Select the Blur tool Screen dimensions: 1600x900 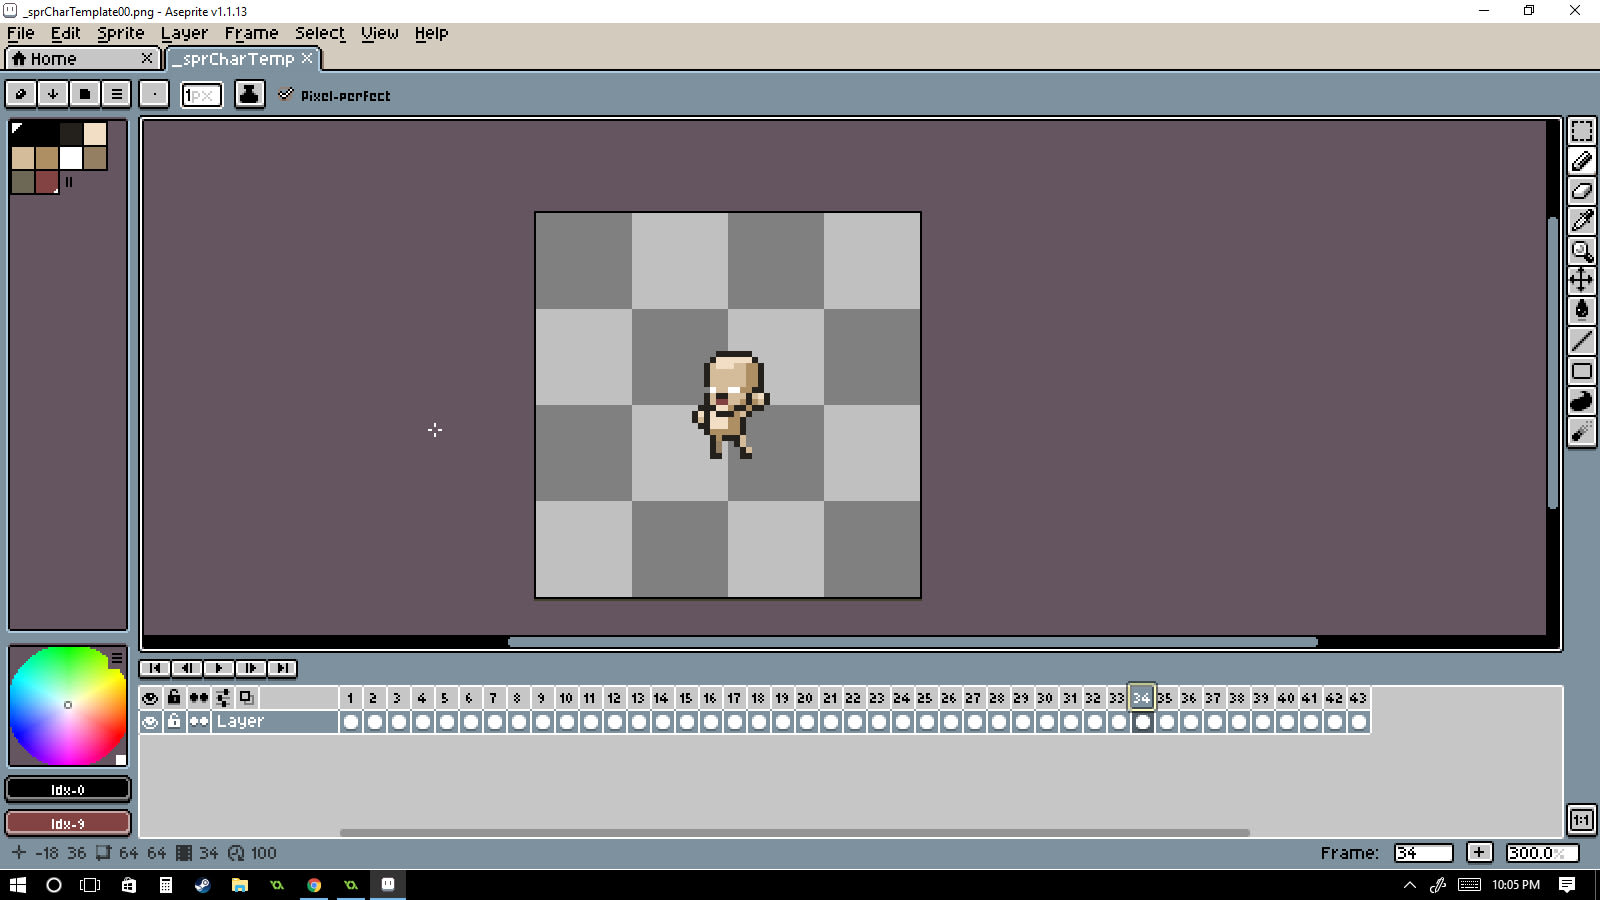point(1581,431)
